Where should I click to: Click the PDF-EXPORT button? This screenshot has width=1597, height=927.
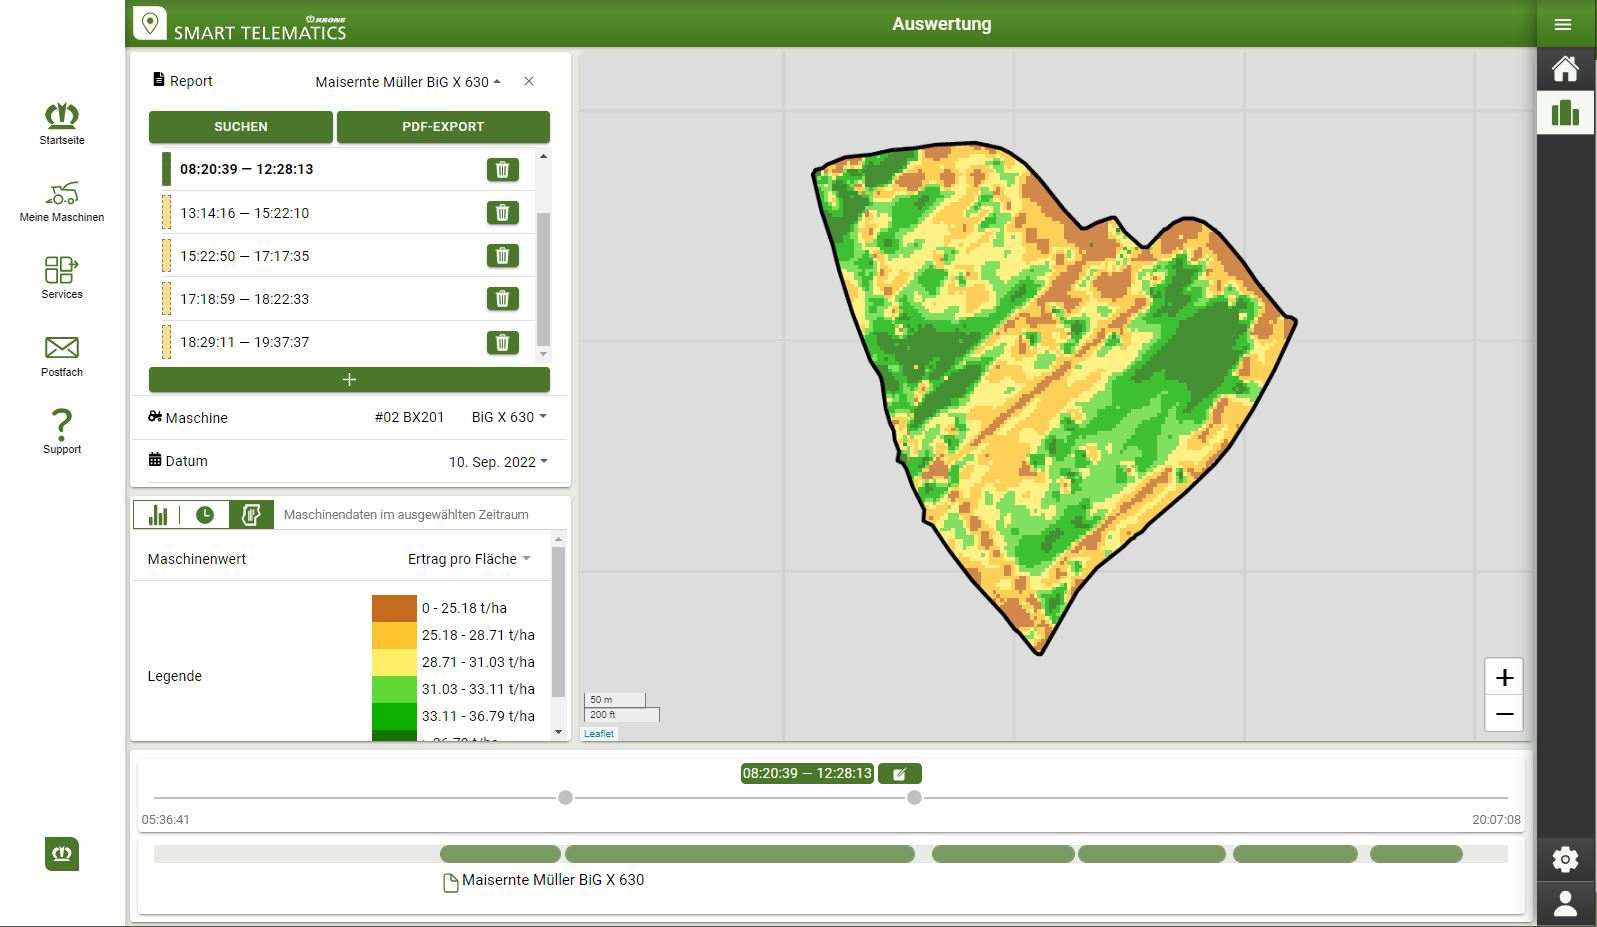click(x=443, y=127)
